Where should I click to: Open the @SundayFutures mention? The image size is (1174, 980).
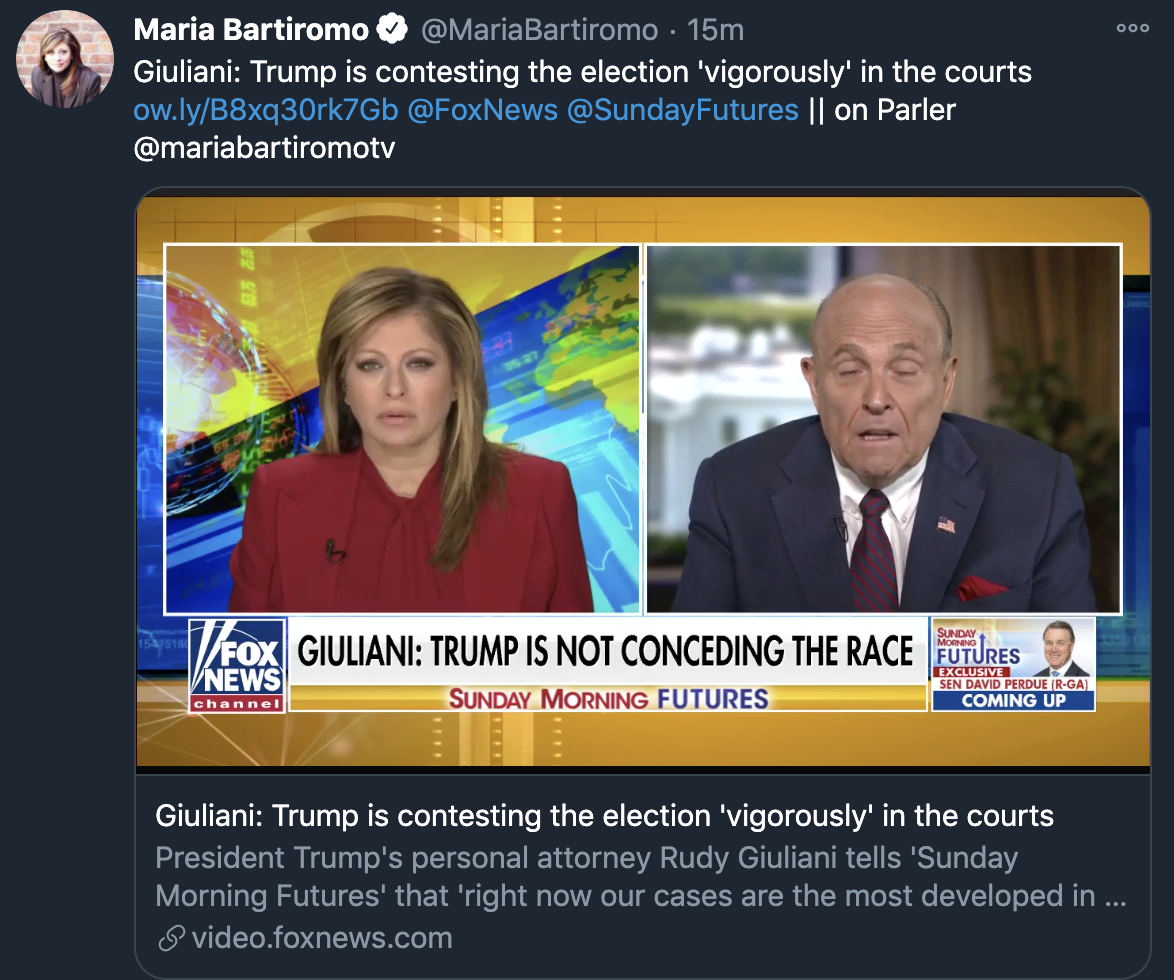682,110
